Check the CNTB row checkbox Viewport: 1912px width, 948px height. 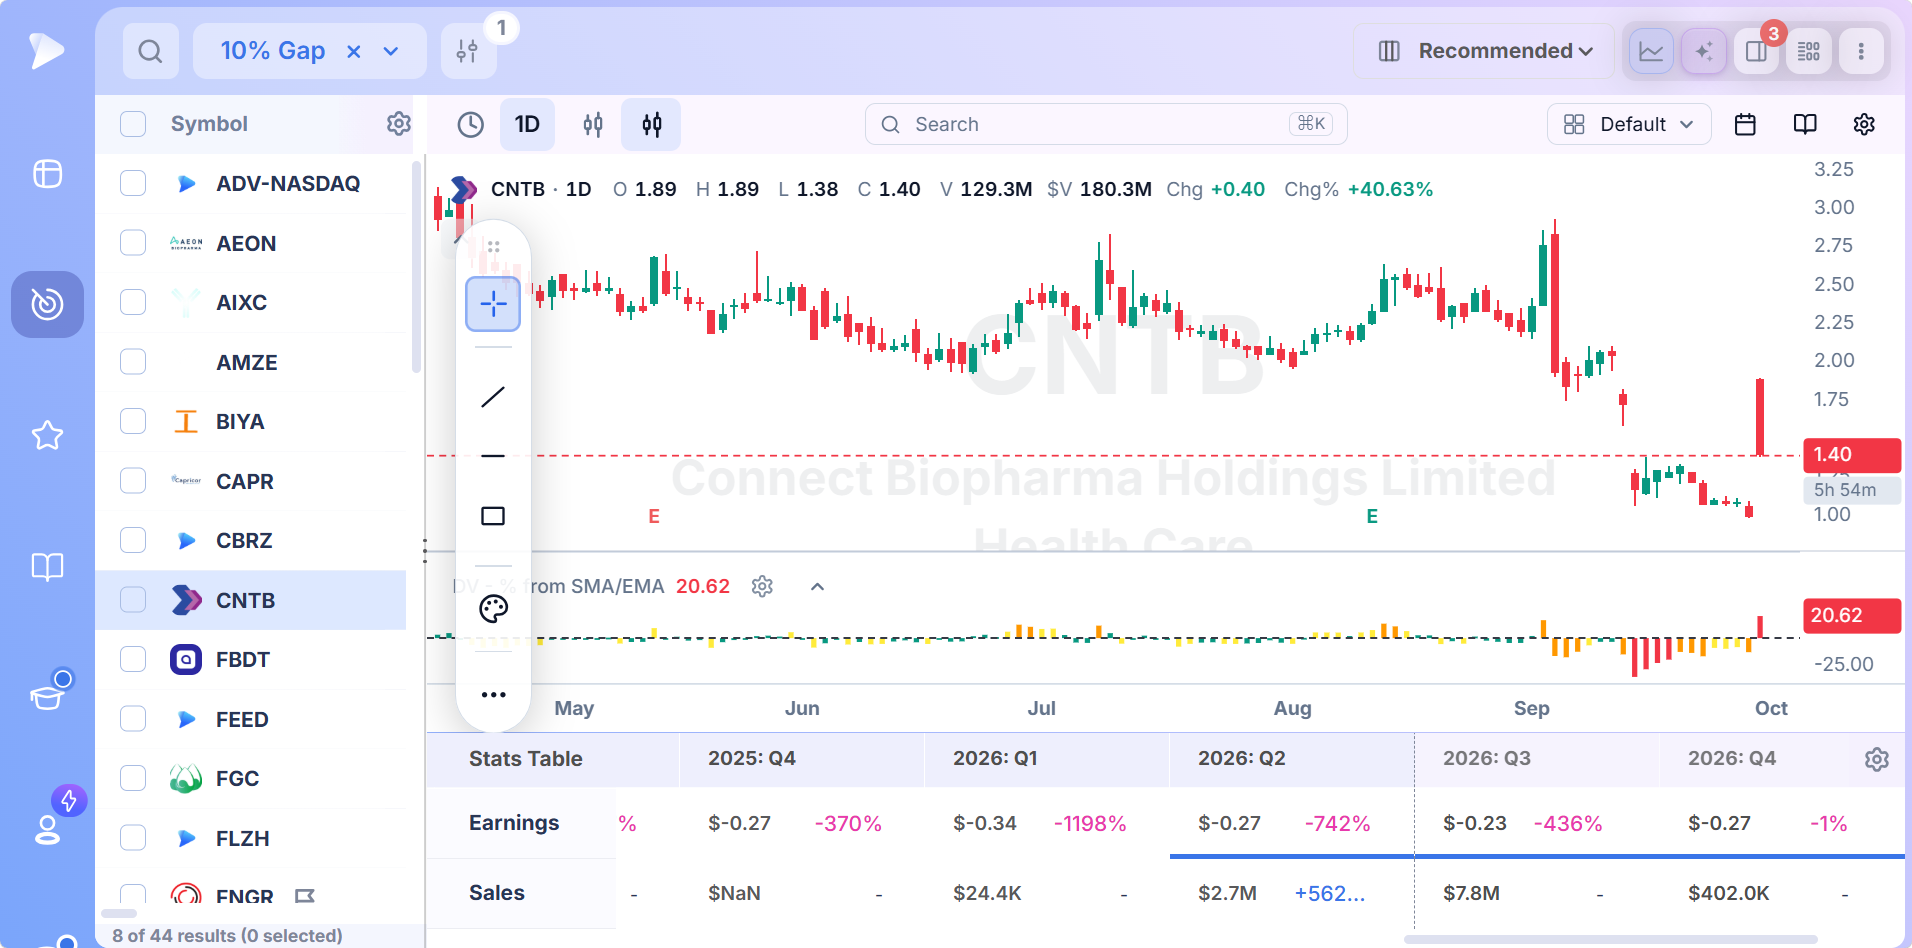[133, 600]
